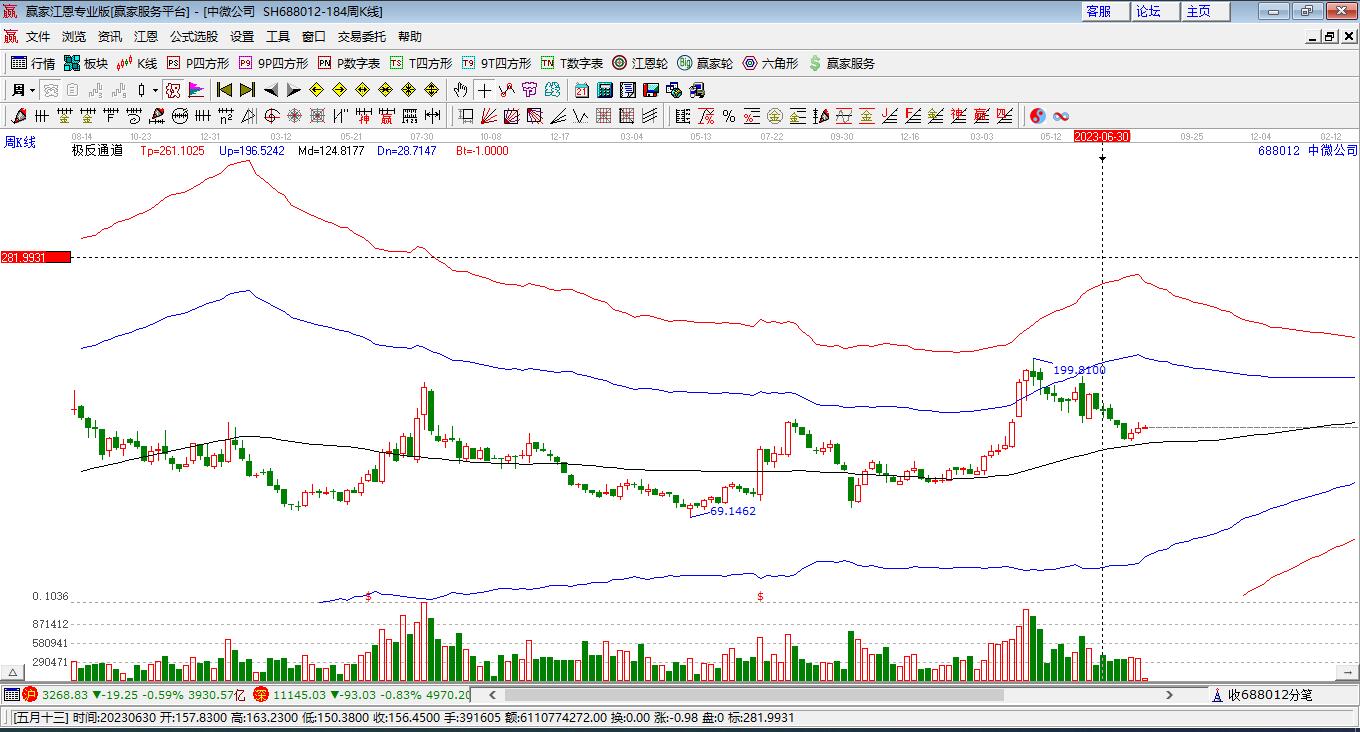Open the 六角形 hexagon tool
1360x732 pixels.
coord(770,63)
